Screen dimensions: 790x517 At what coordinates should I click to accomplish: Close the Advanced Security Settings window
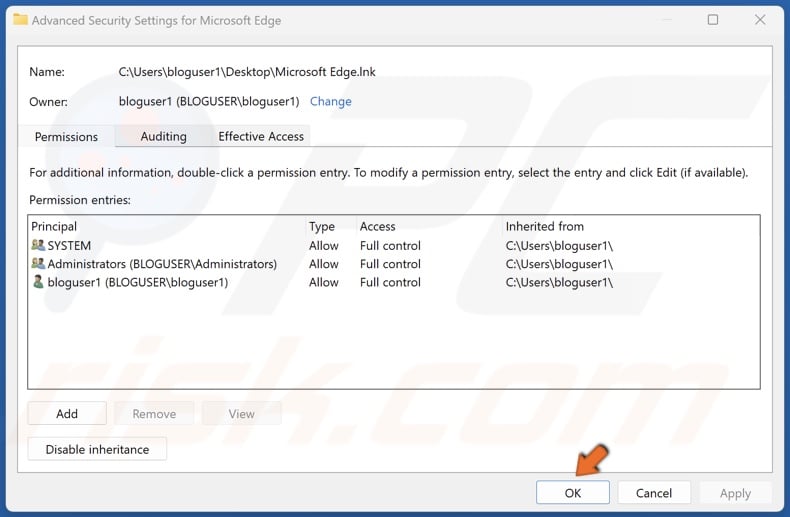pyautogui.click(x=760, y=20)
